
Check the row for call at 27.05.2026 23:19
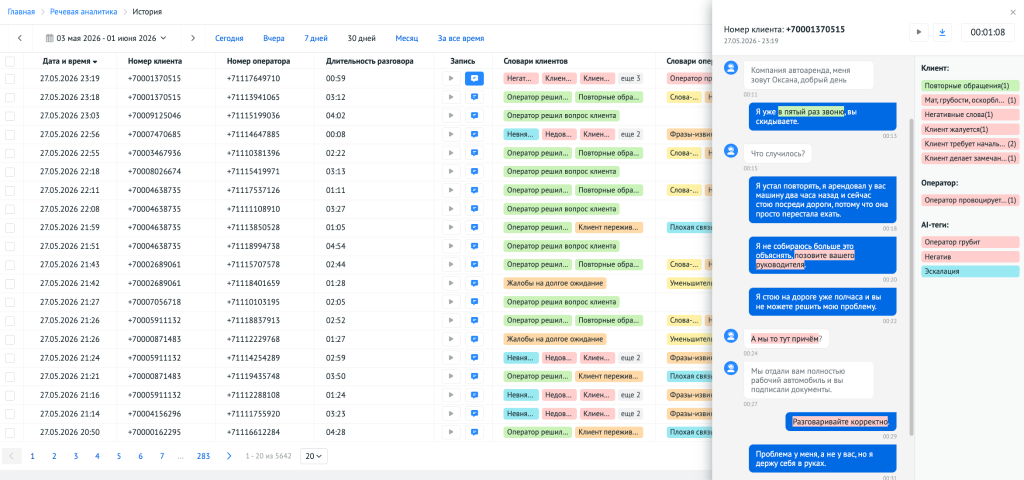click(x=10, y=78)
